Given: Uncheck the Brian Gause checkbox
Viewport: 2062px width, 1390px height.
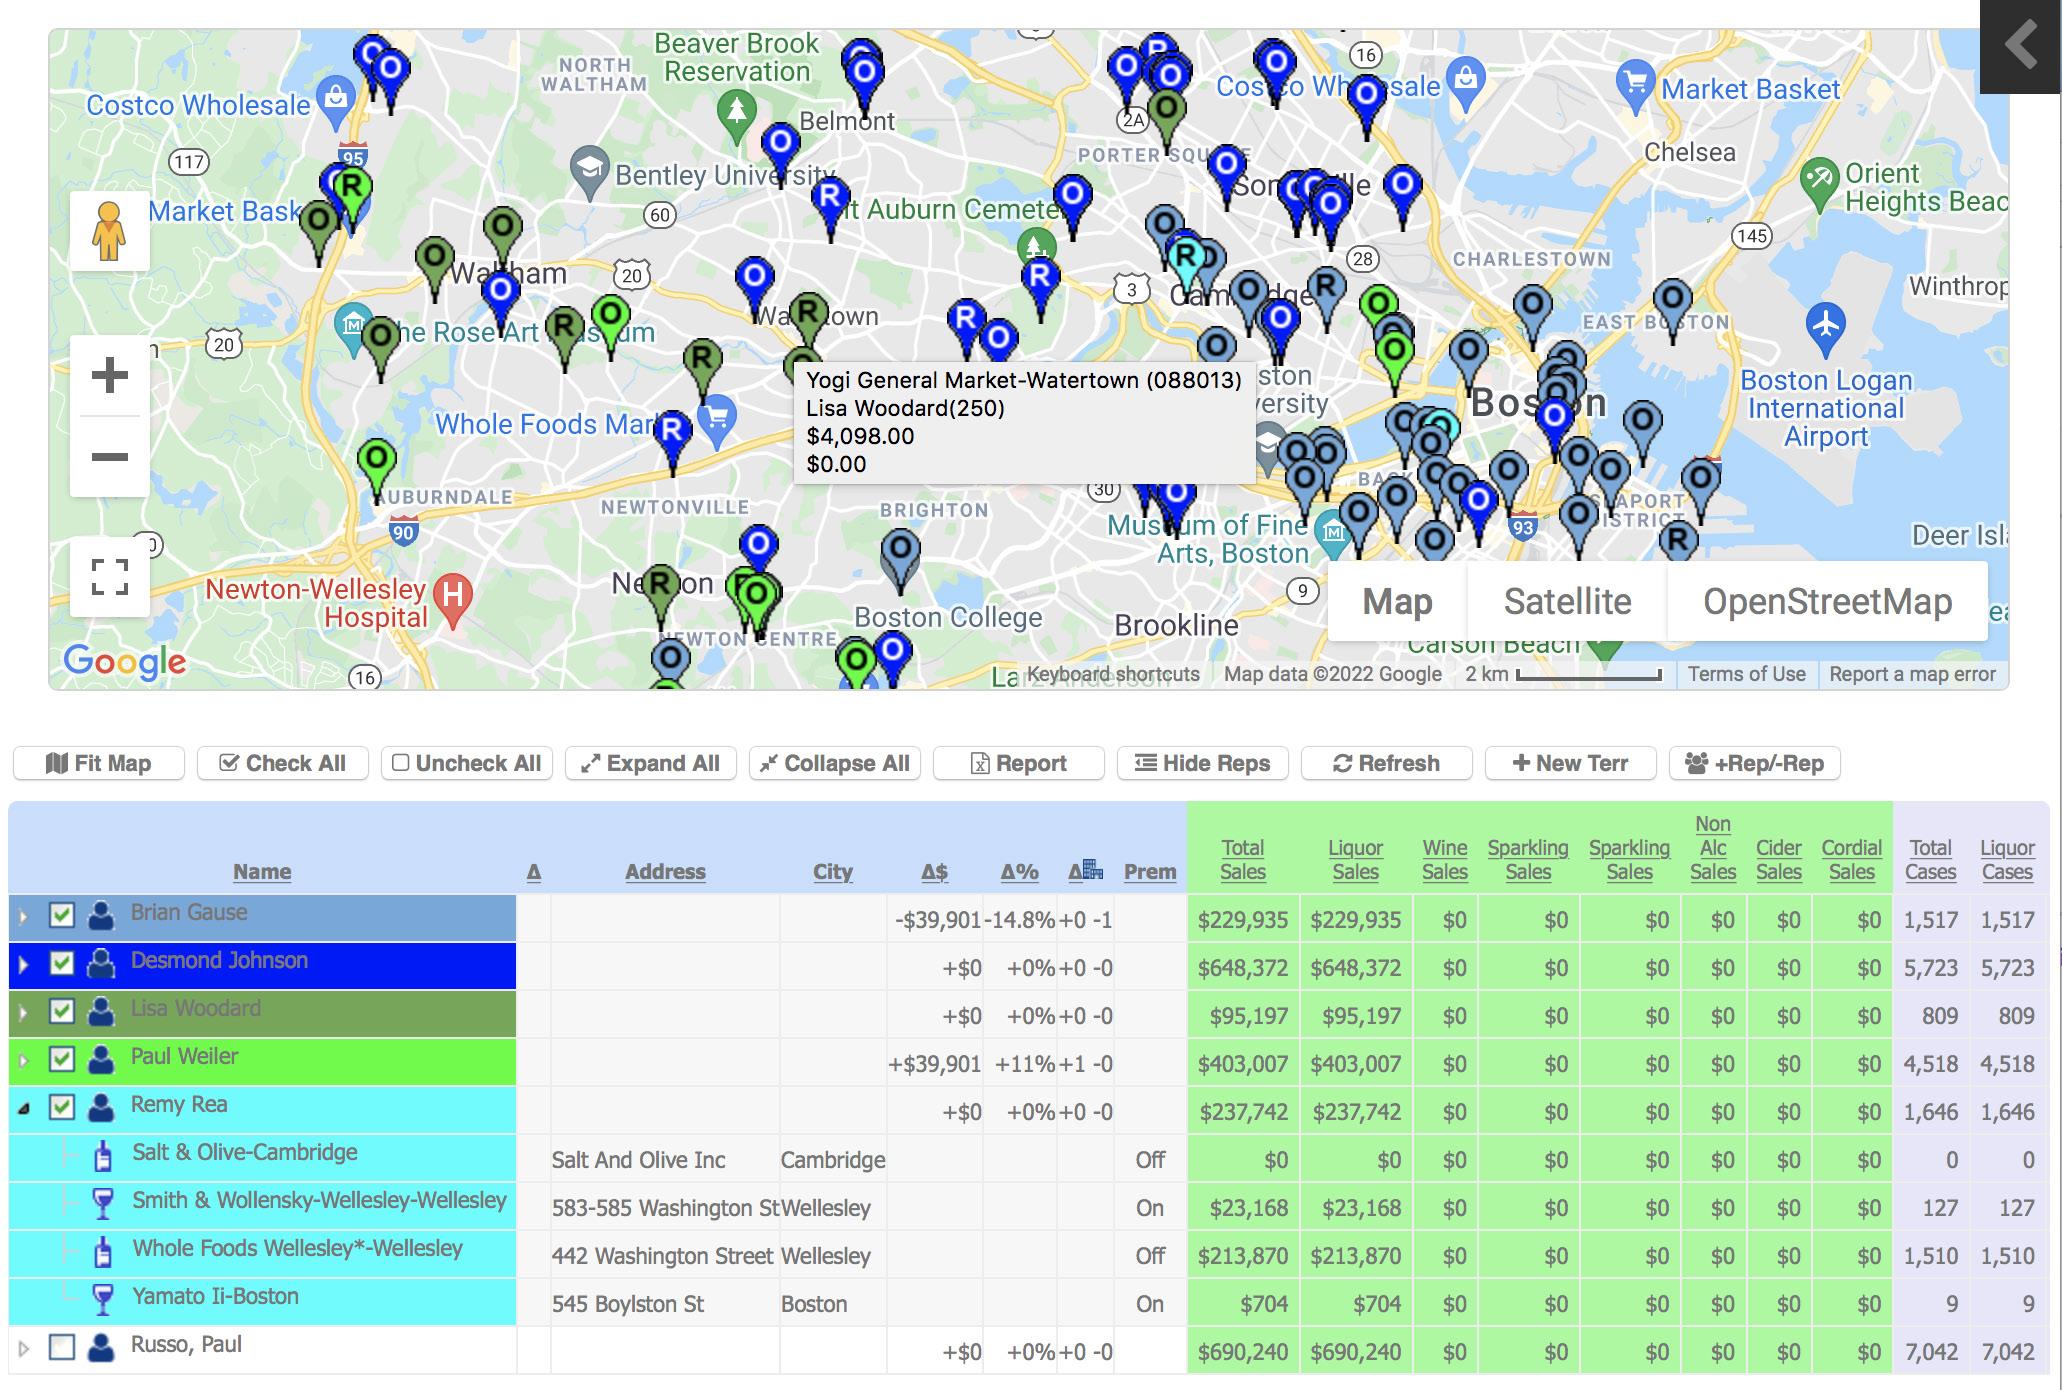Looking at the screenshot, I should [x=62, y=915].
